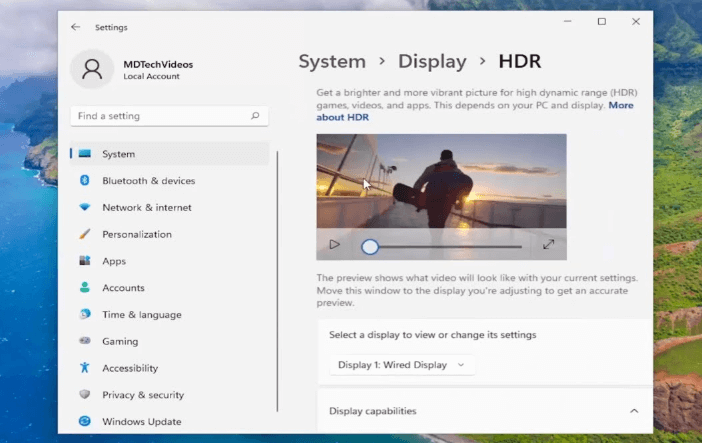Expand HDR preview video to fullscreen
Viewport: 702px width, 443px height.
[x=548, y=245]
